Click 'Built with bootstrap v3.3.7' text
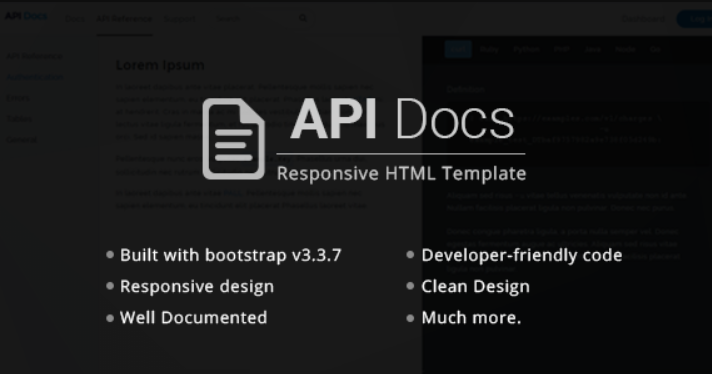Image resolution: width=712 pixels, height=374 pixels. tap(230, 255)
